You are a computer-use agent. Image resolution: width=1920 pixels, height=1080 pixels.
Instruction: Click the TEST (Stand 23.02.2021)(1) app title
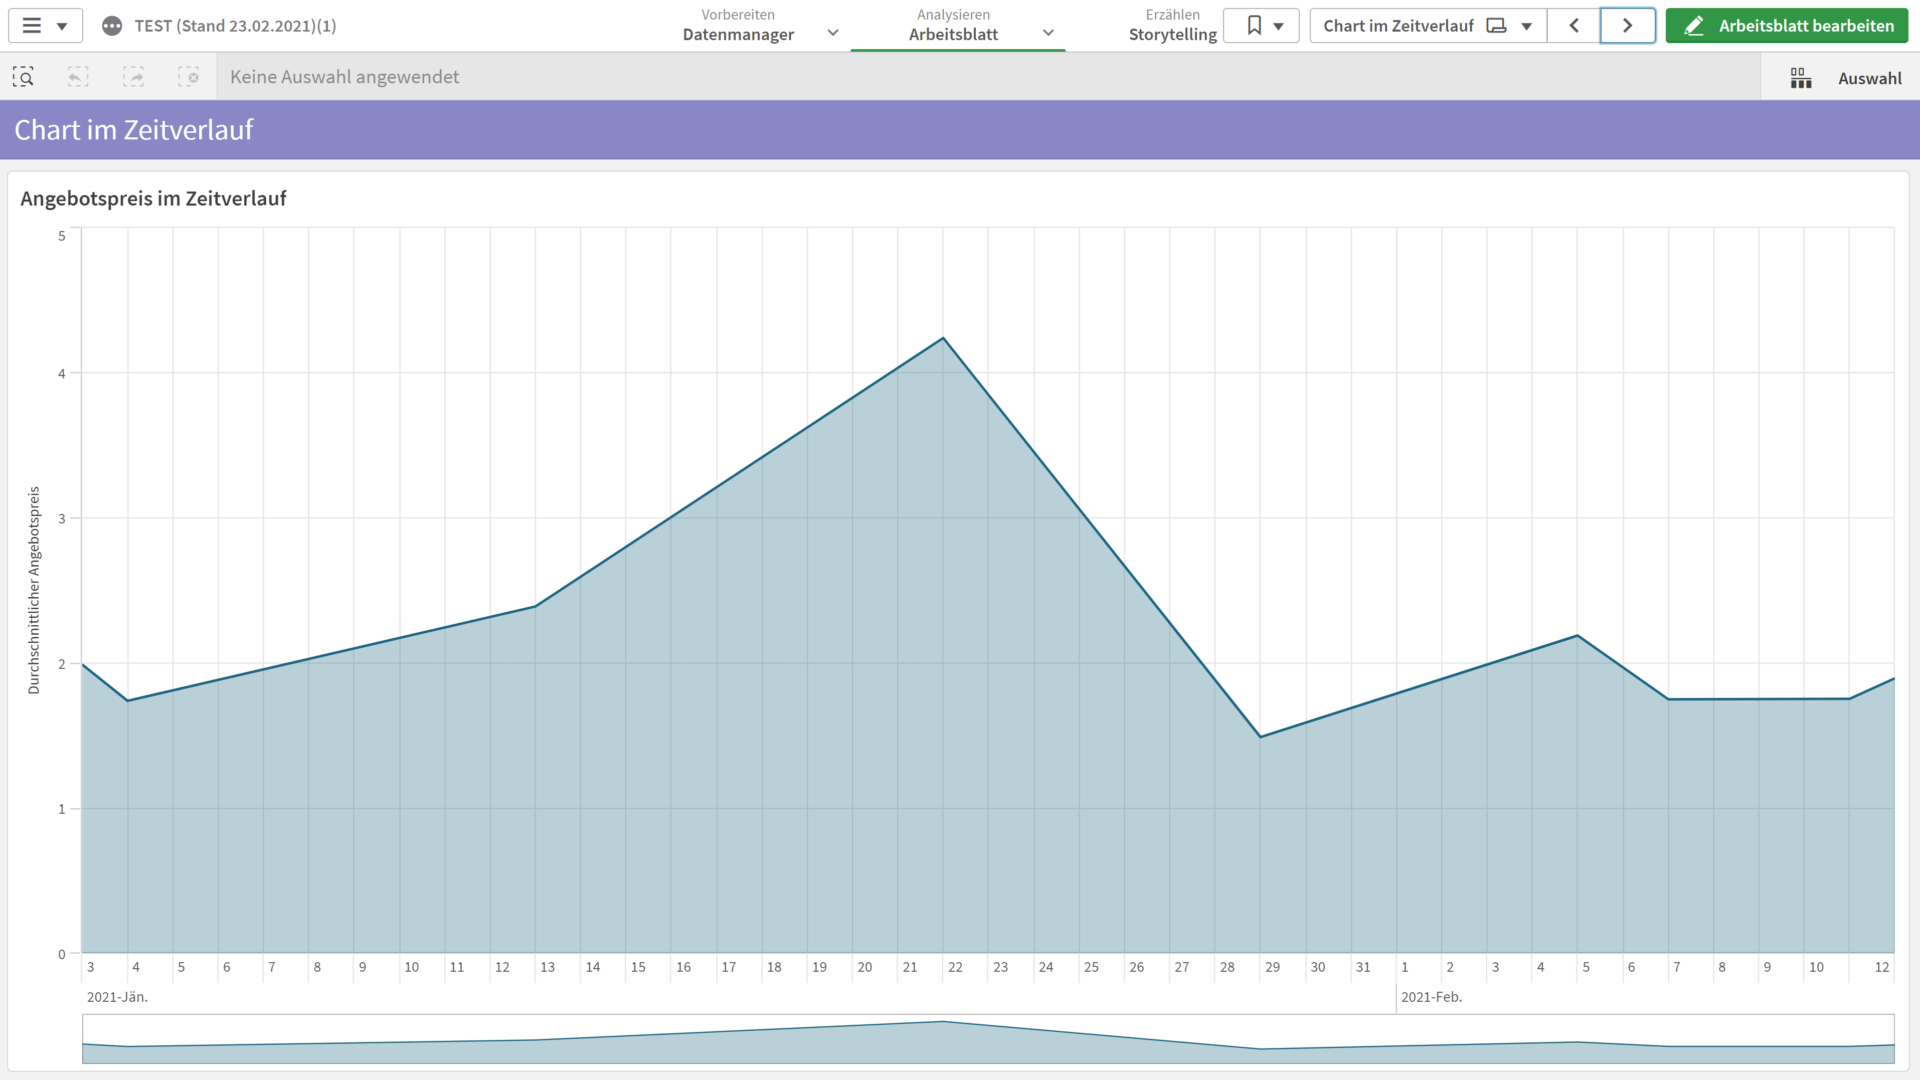(235, 26)
